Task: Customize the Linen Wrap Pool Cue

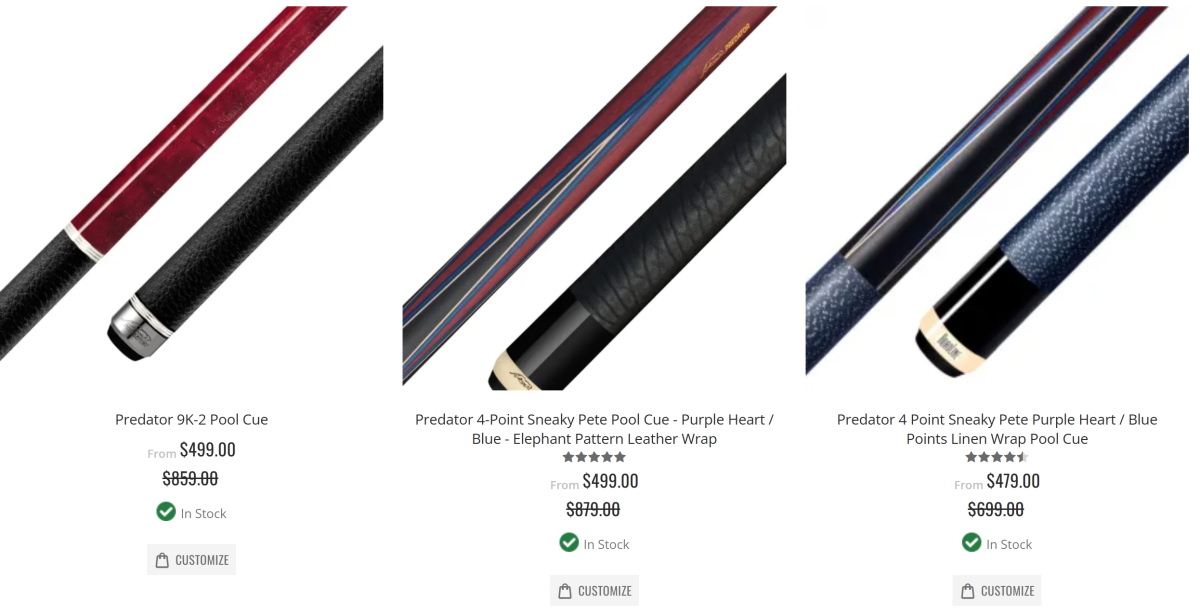Action: (997, 591)
